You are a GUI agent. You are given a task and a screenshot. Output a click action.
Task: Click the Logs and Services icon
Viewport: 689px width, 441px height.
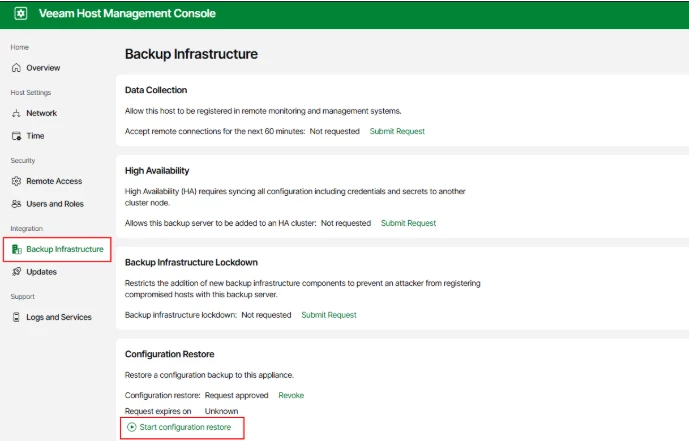tap(16, 318)
